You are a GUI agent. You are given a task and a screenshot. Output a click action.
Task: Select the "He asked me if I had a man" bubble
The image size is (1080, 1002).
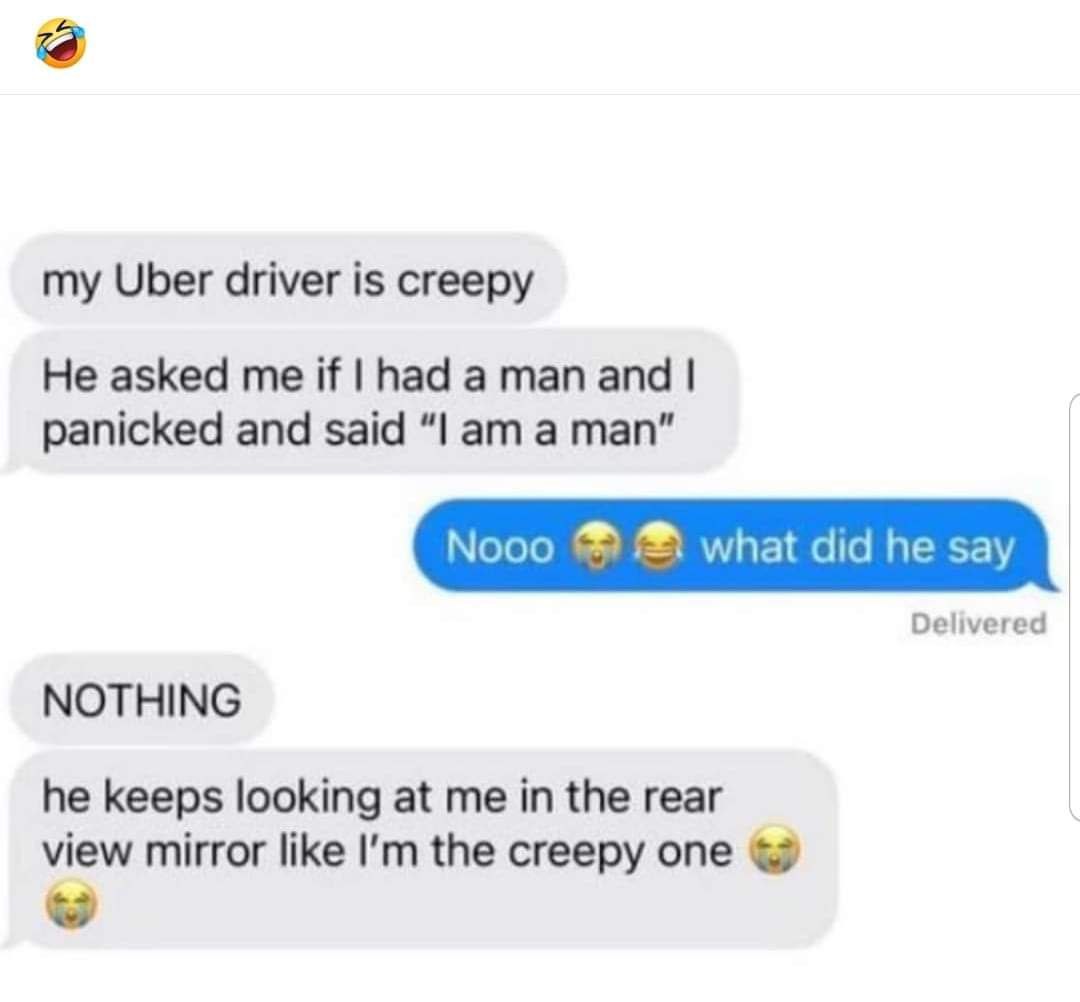coord(368,402)
